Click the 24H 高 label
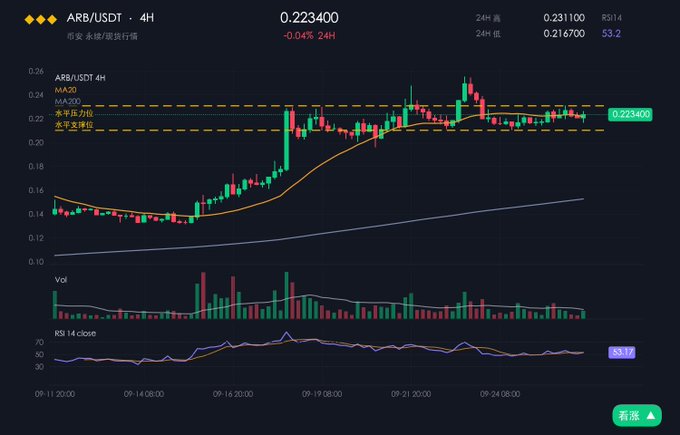680x435 pixels. pyautogui.click(x=488, y=18)
